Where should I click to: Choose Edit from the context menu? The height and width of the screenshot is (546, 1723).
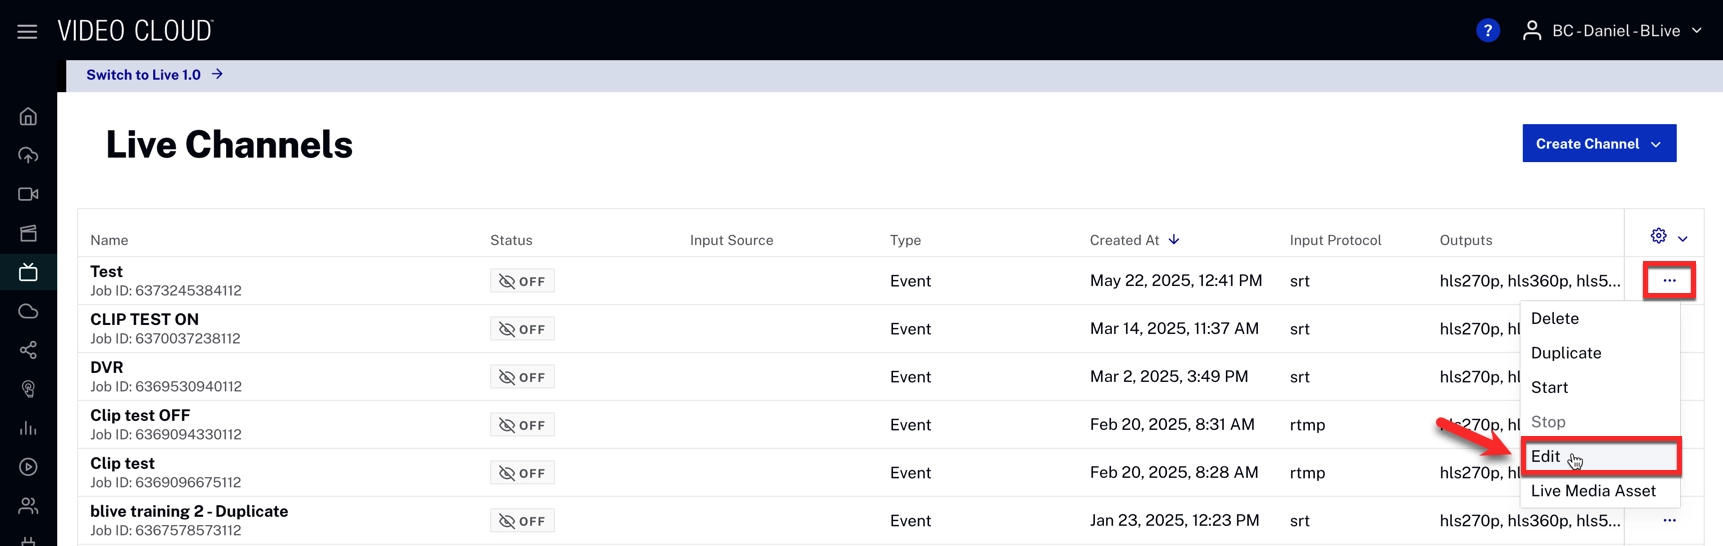pos(1546,457)
